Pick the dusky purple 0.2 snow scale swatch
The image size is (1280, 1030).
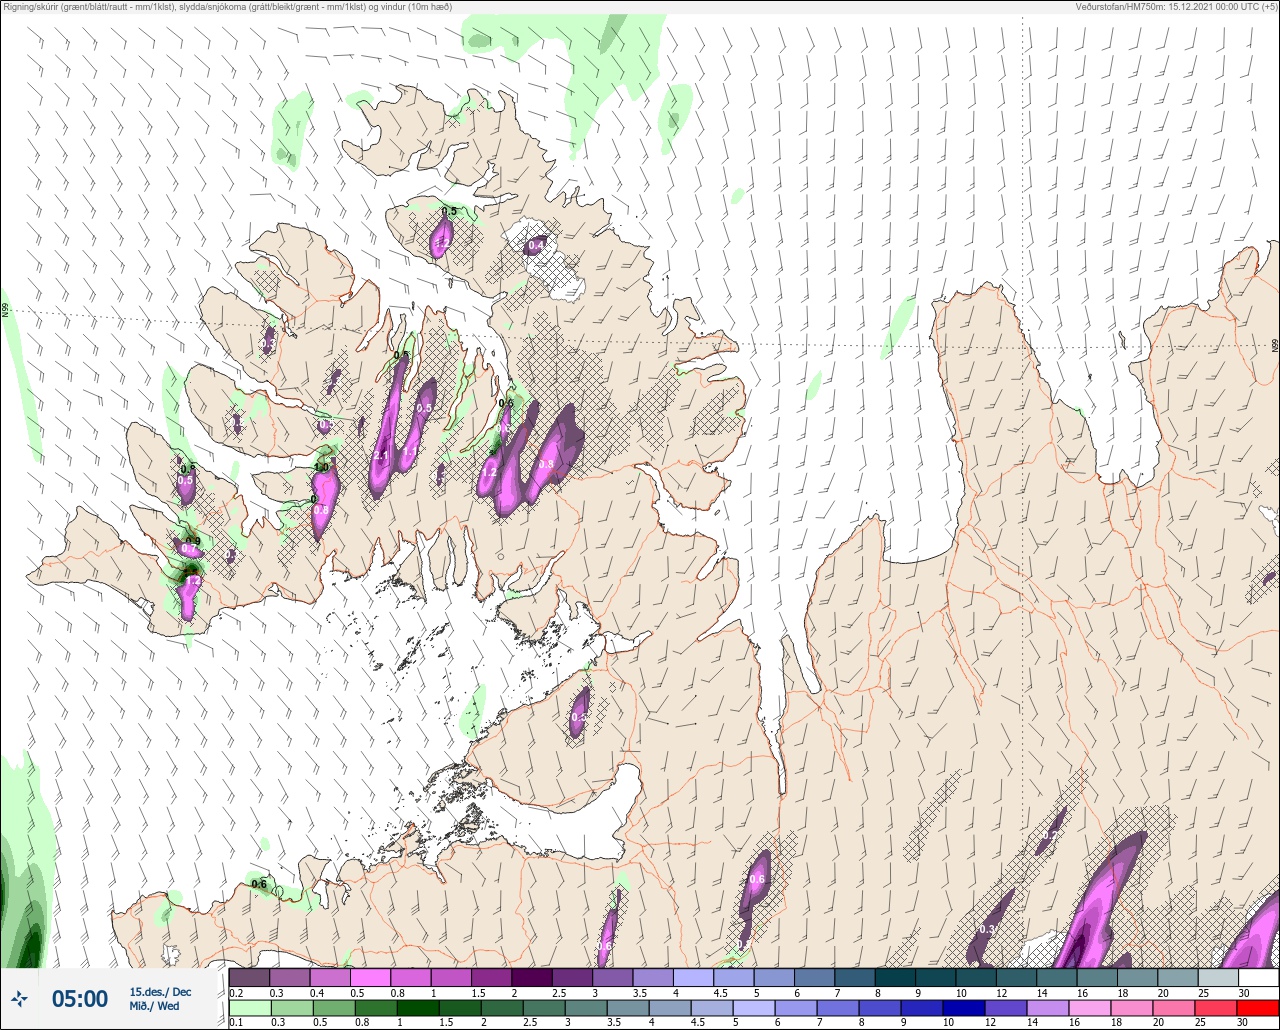pyautogui.click(x=250, y=977)
